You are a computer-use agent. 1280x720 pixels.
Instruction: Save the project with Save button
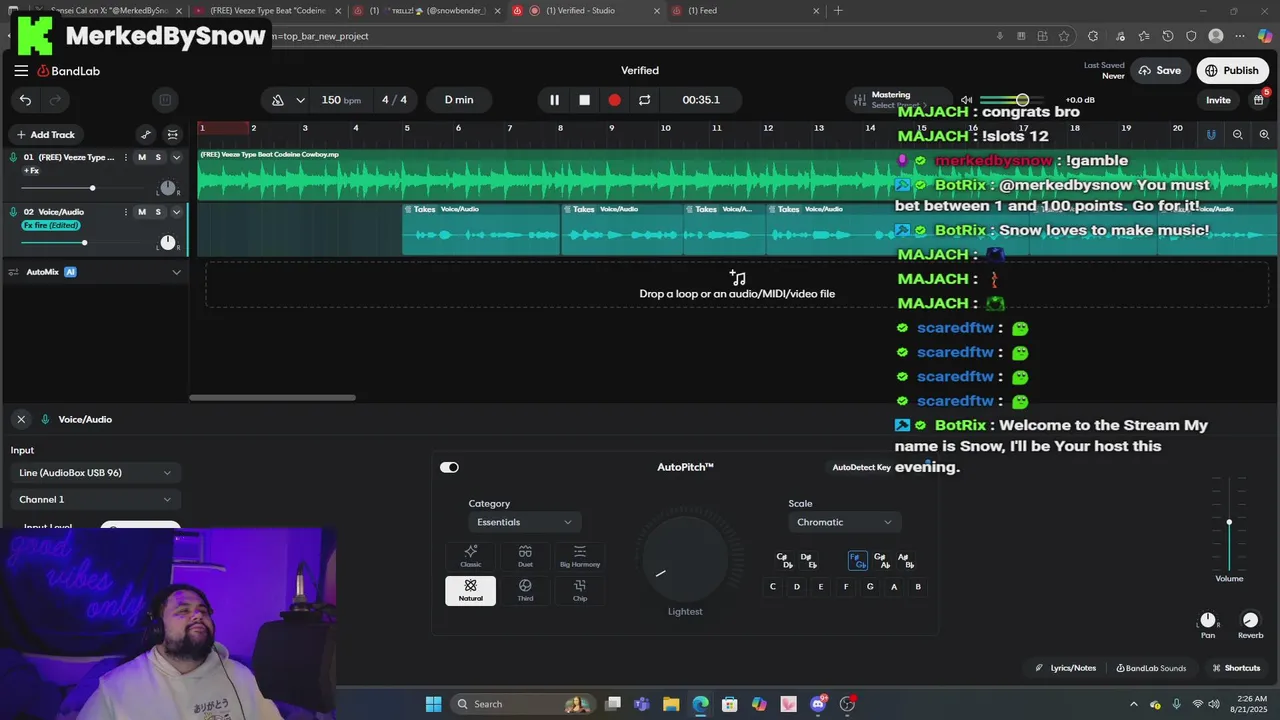(1158, 71)
